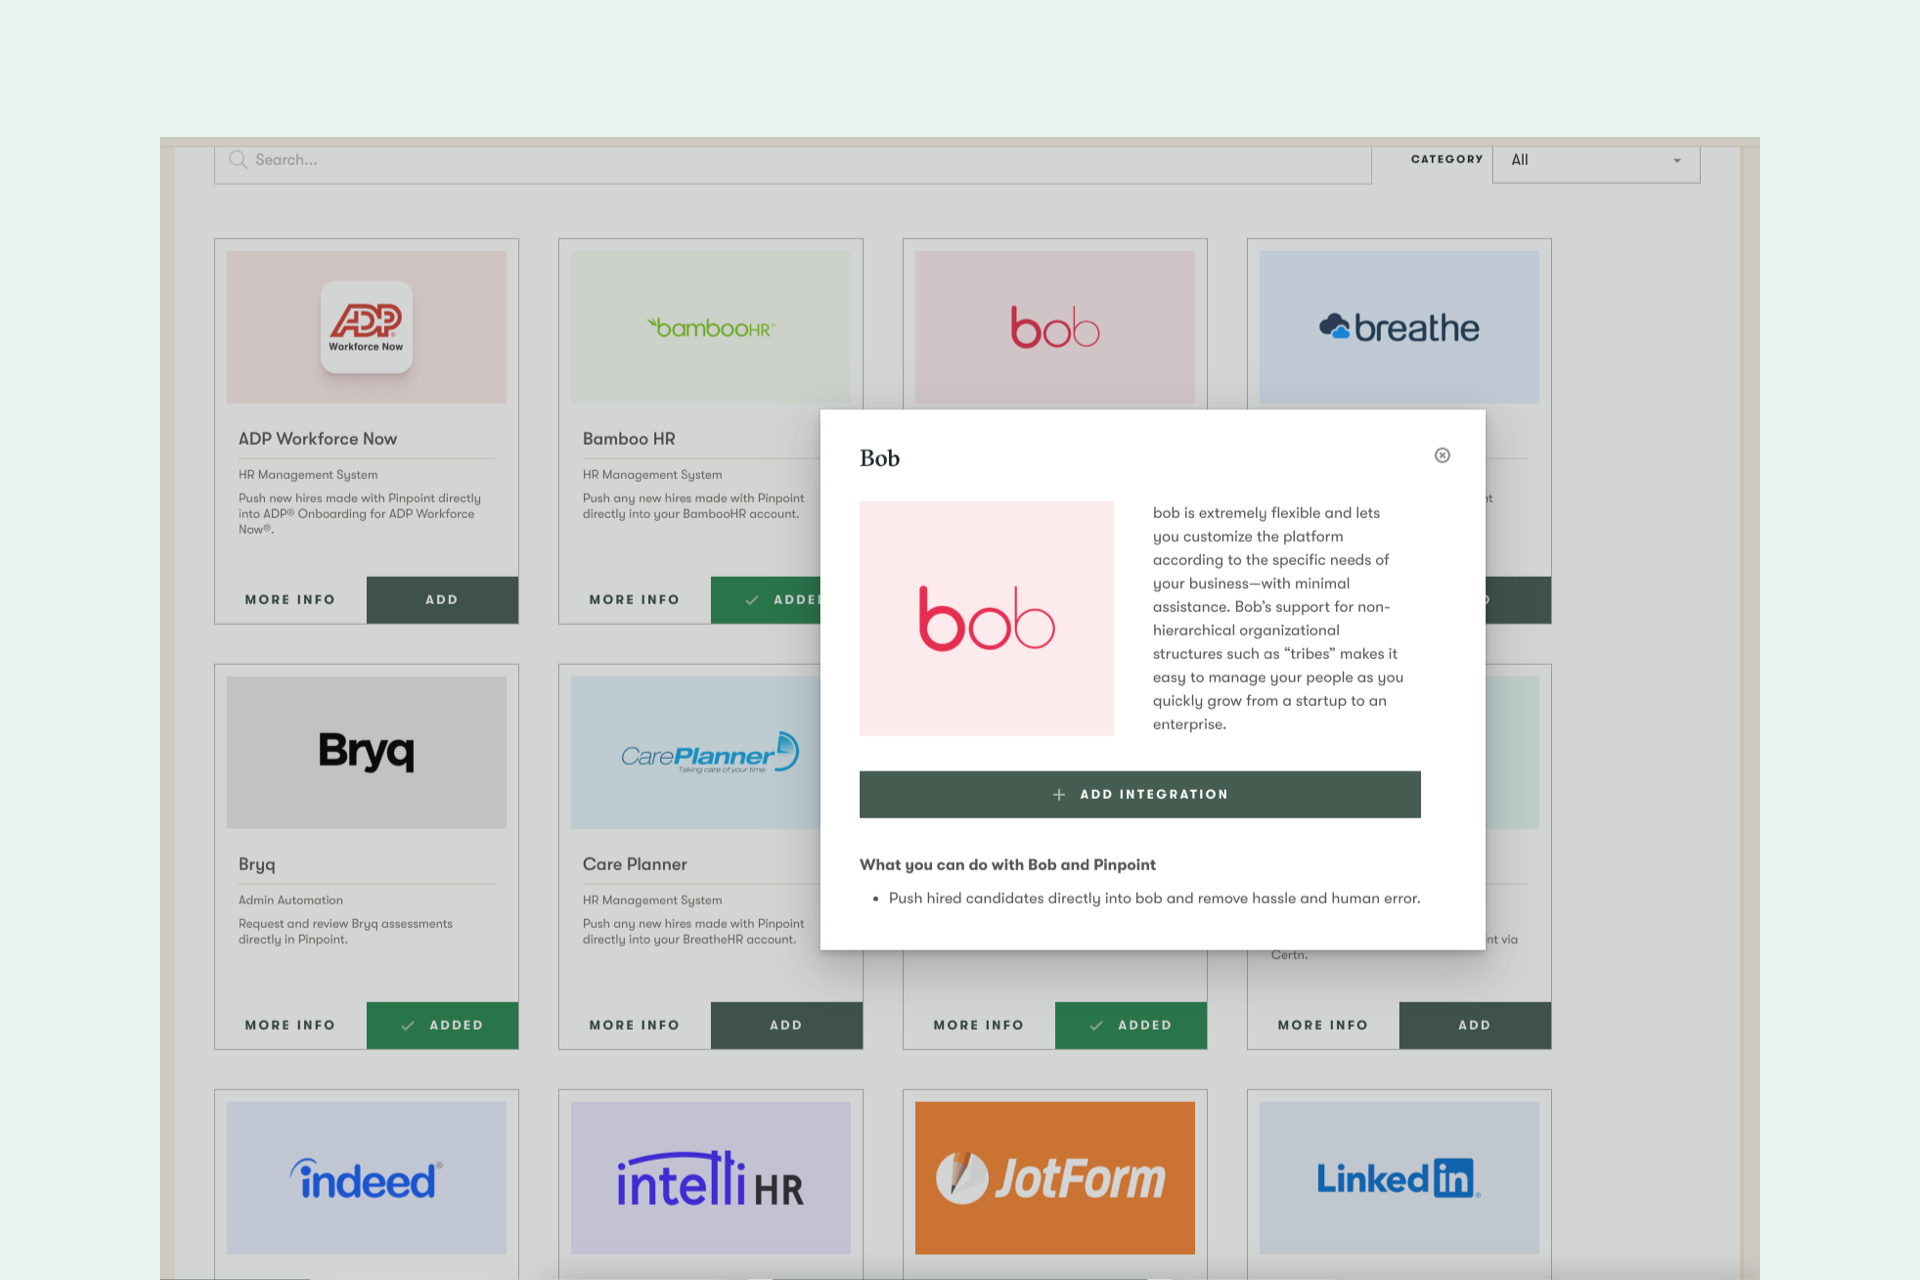The image size is (1920, 1280).
Task: Click Add Integration in the Bob modal
Action: pos(1140,794)
